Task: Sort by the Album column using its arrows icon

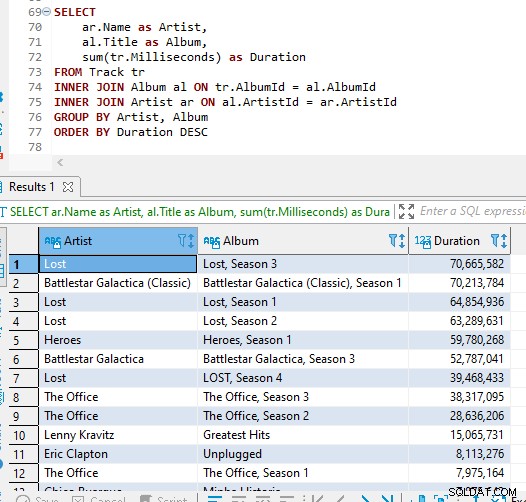Action: click(402, 241)
